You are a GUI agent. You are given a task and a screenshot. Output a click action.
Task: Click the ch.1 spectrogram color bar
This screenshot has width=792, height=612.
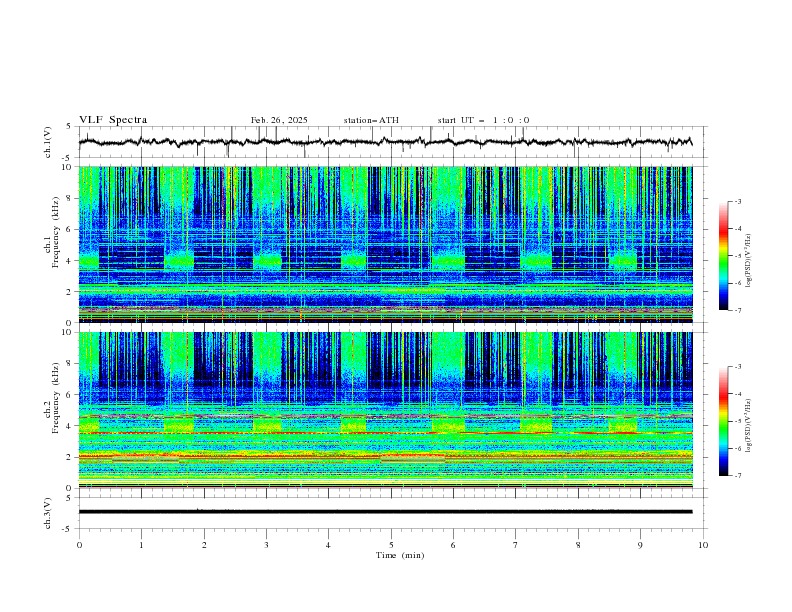click(x=723, y=256)
